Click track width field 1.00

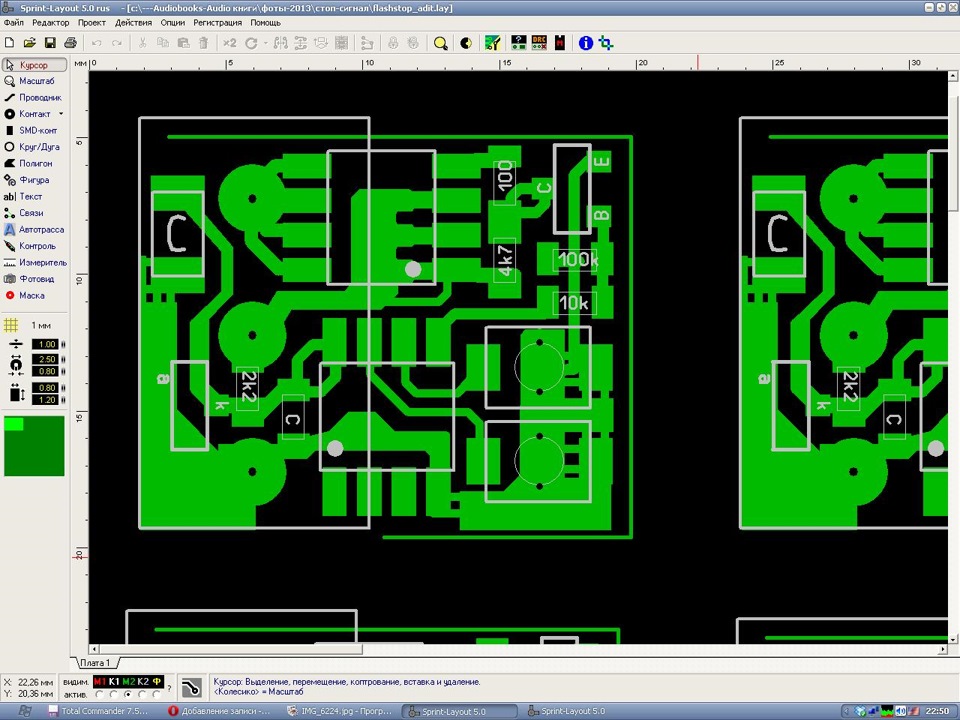click(45, 345)
